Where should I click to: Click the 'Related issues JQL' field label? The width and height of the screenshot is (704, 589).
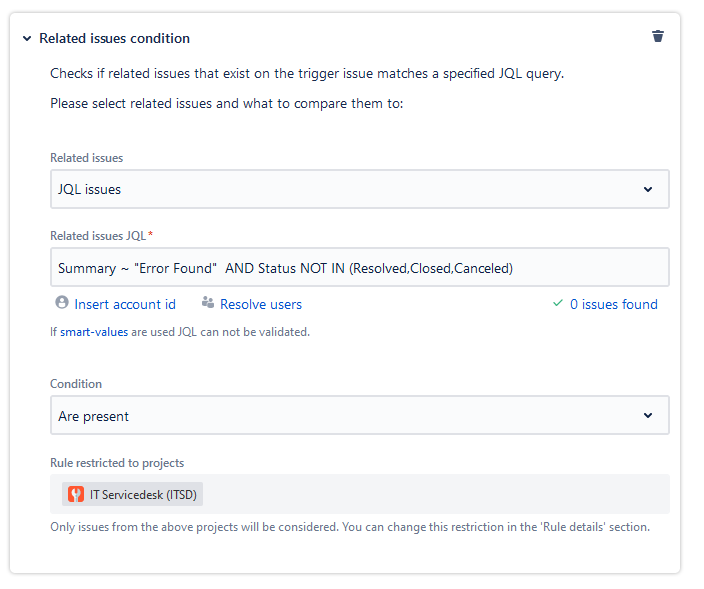point(98,236)
